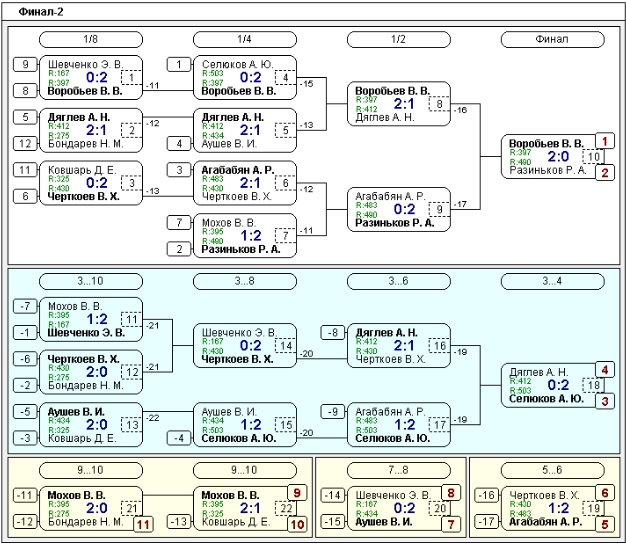Select the 0:2 score of Шевченко vs Аушев
The height and width of the screenshot is (544, 626).
404,508
